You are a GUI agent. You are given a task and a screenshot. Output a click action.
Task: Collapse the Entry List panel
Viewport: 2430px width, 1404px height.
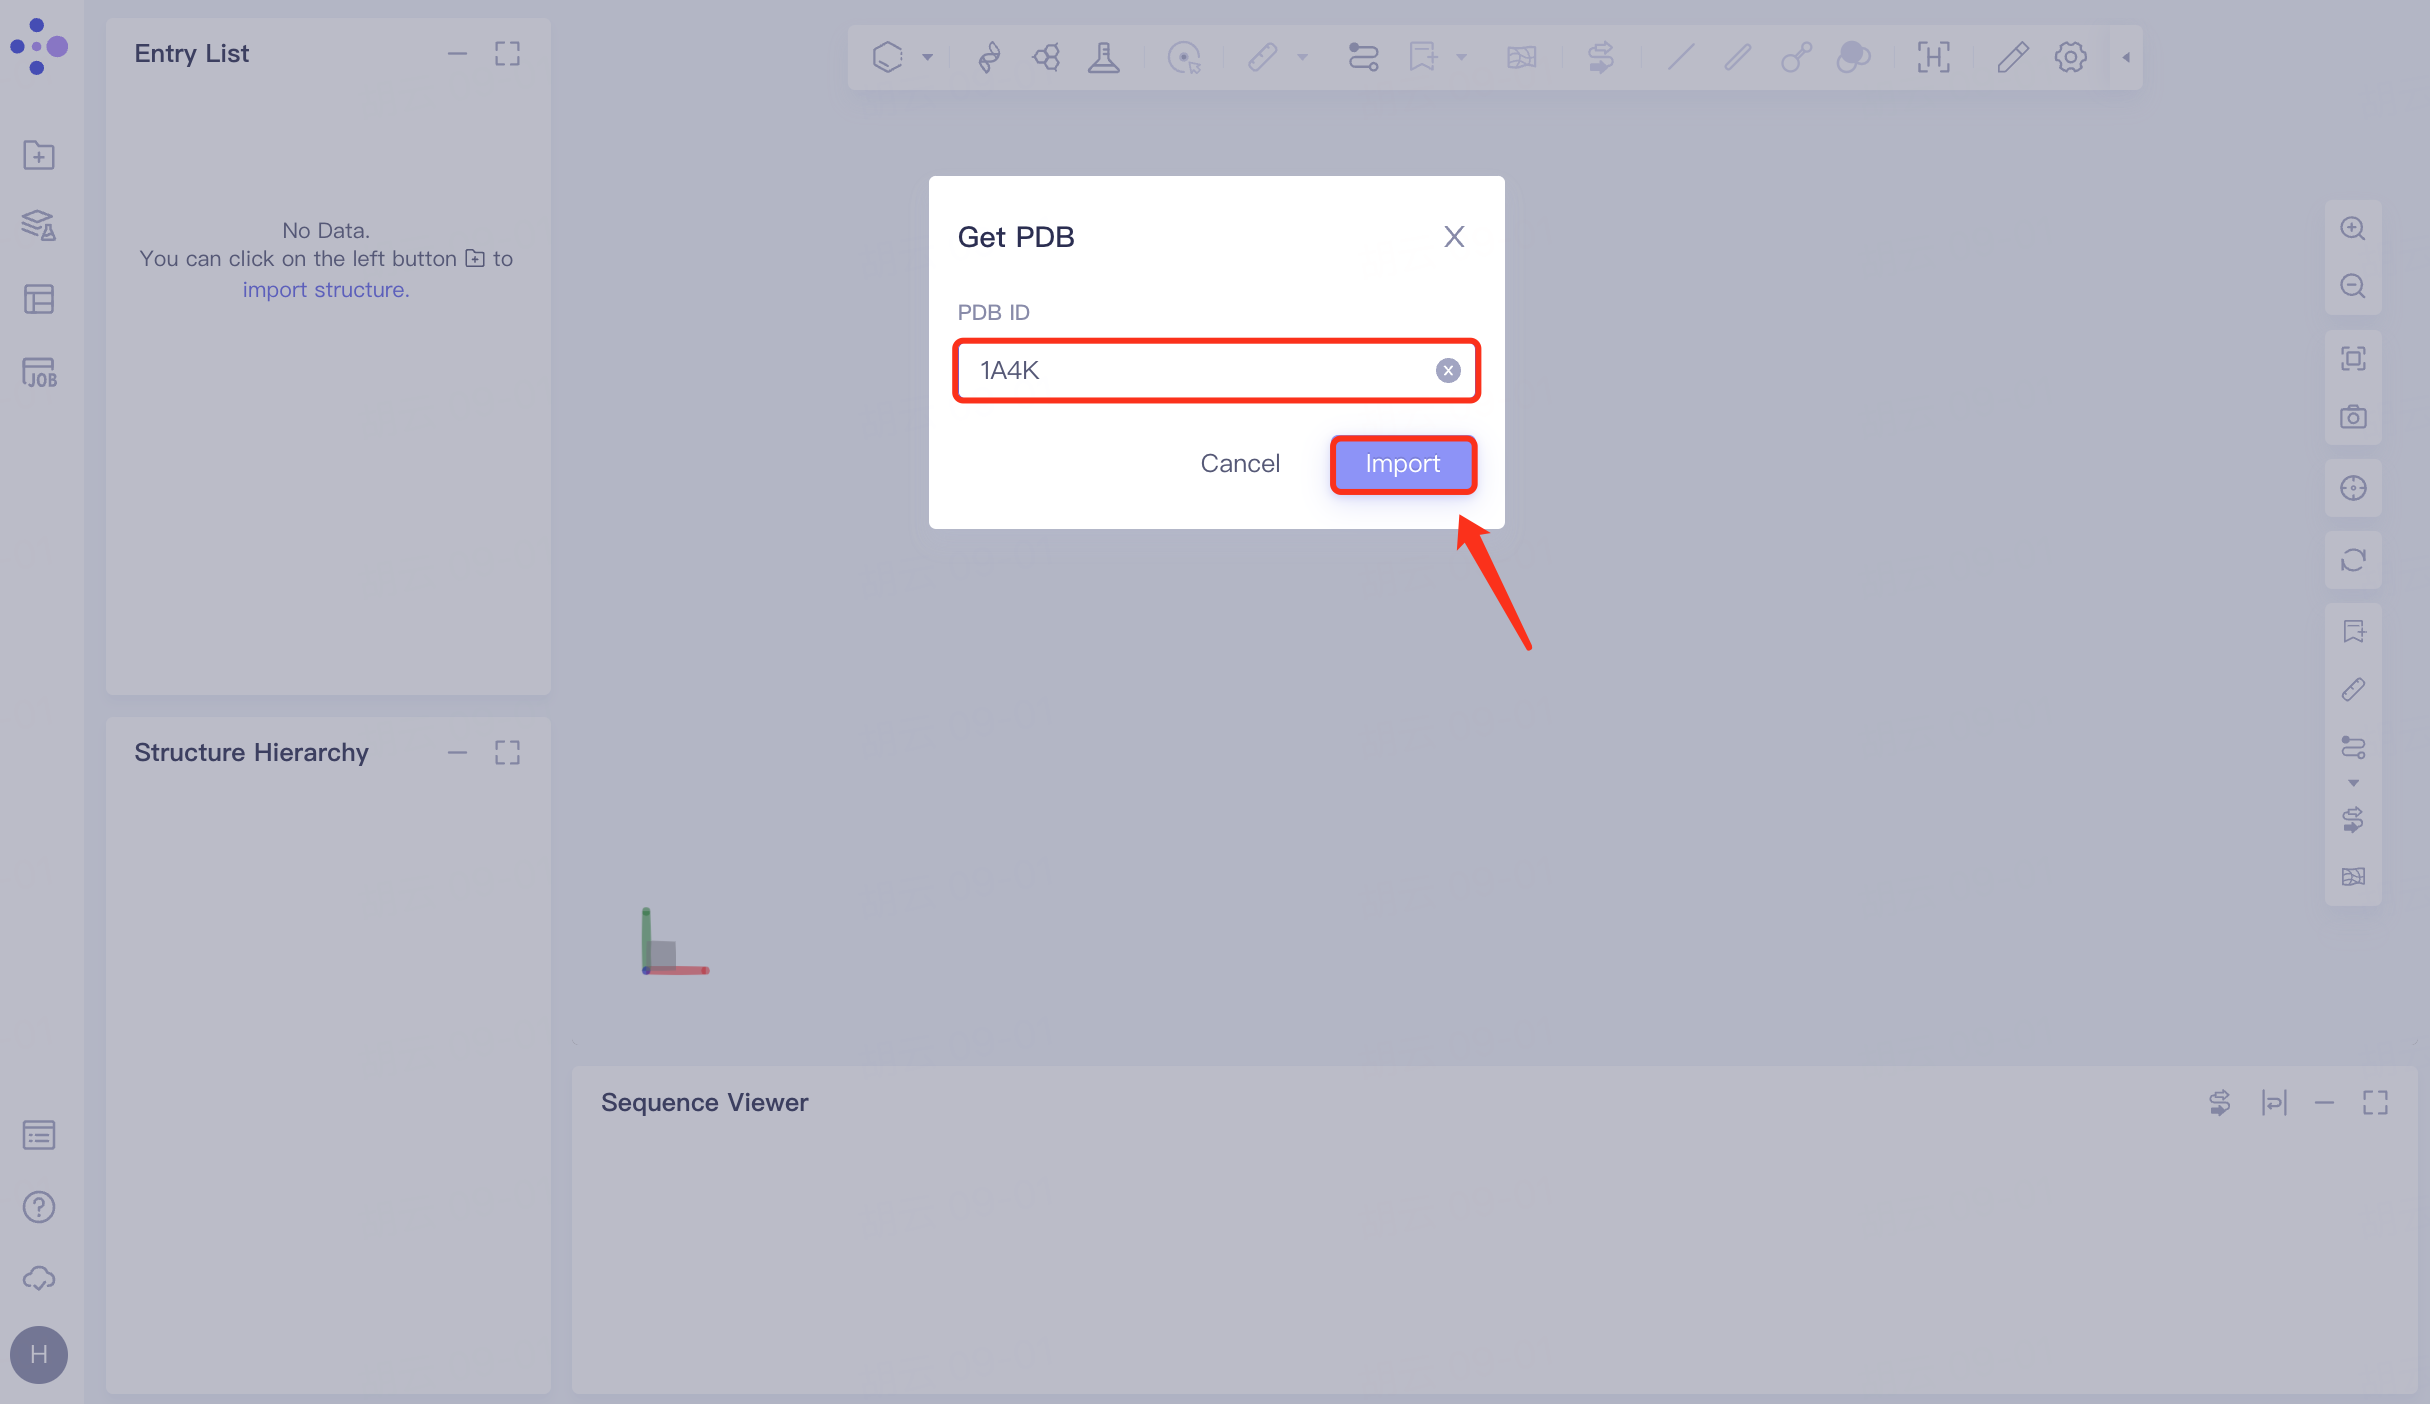458,53
